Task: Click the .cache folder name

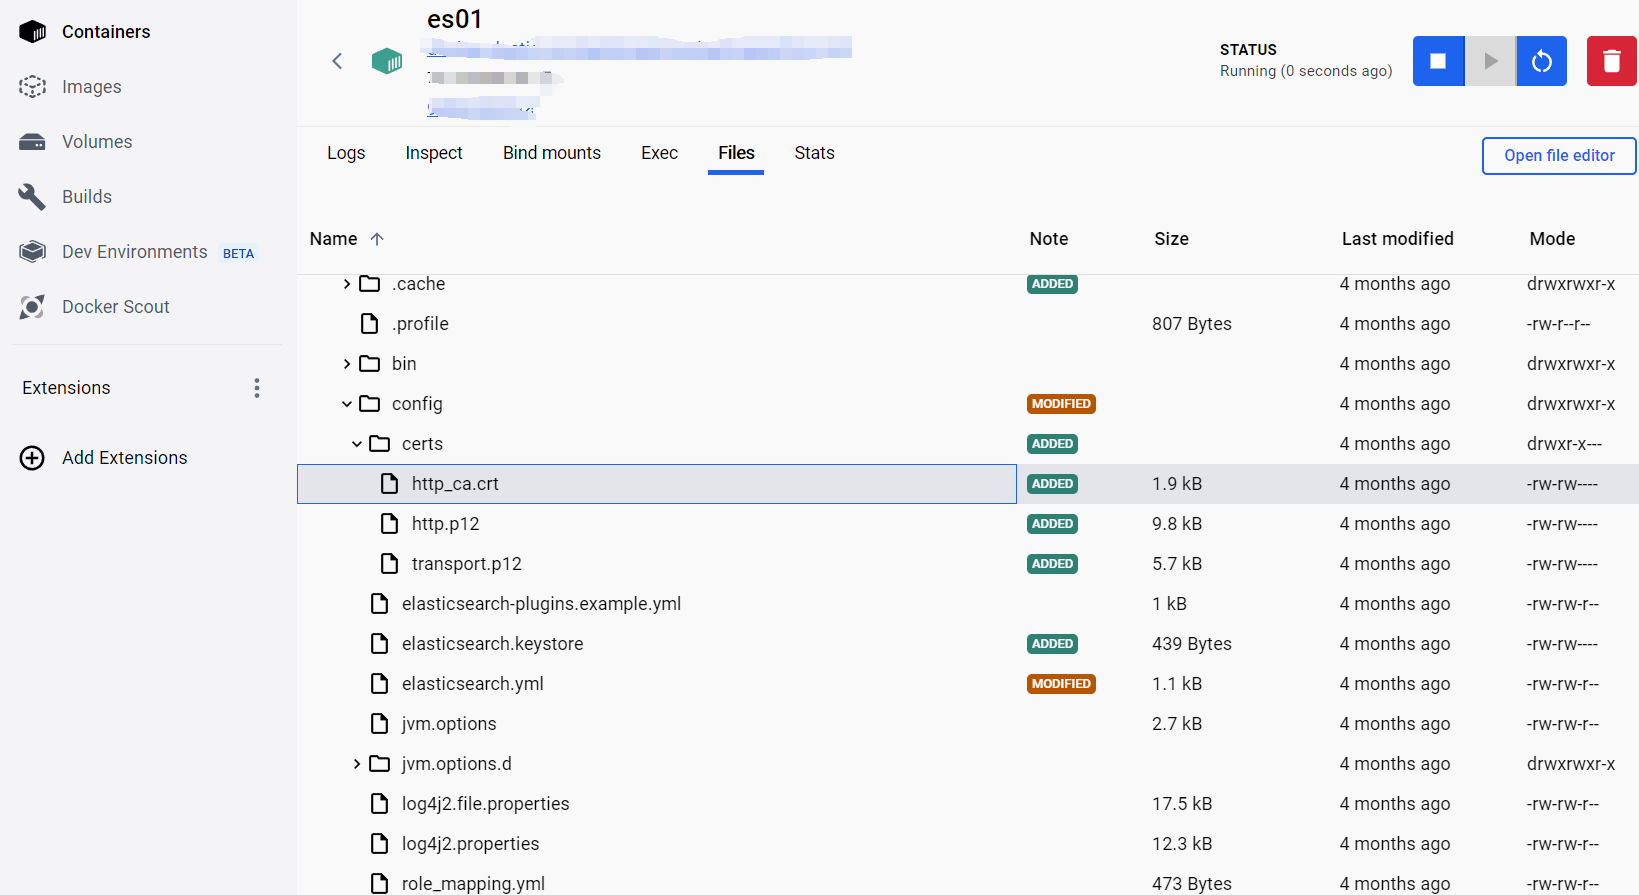Action: 419,284
